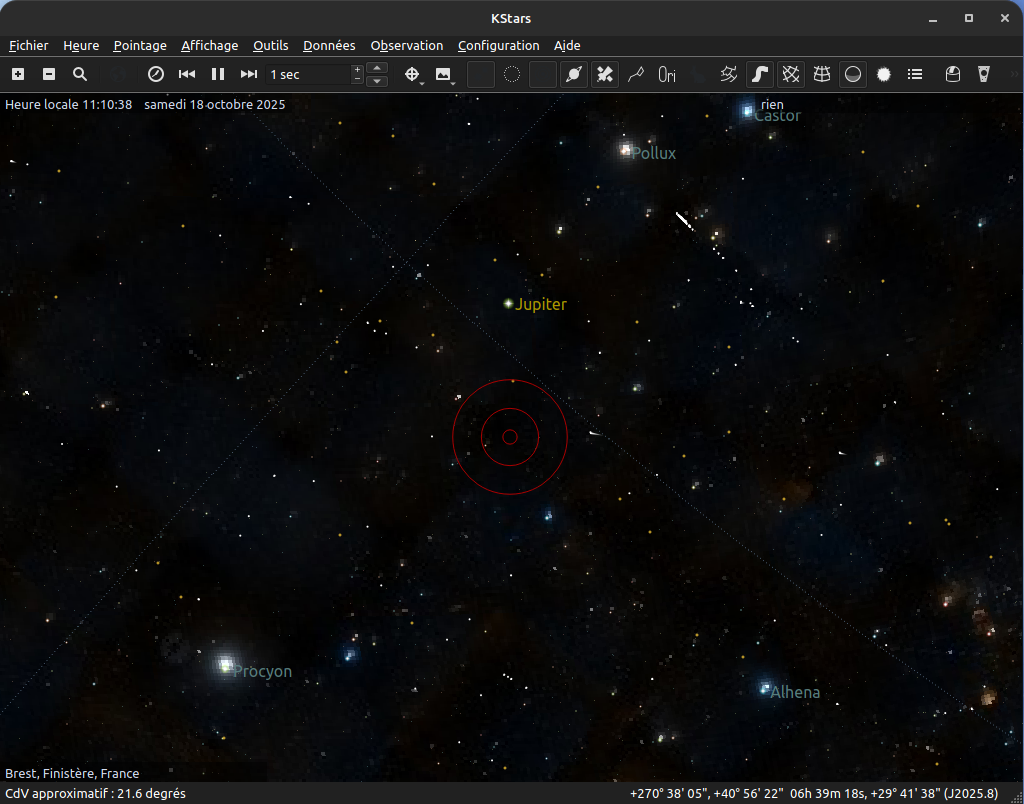Toggle planets display with the Saturn icon
The height and width of the screenshot is (804, 1024).
point(574,74)
